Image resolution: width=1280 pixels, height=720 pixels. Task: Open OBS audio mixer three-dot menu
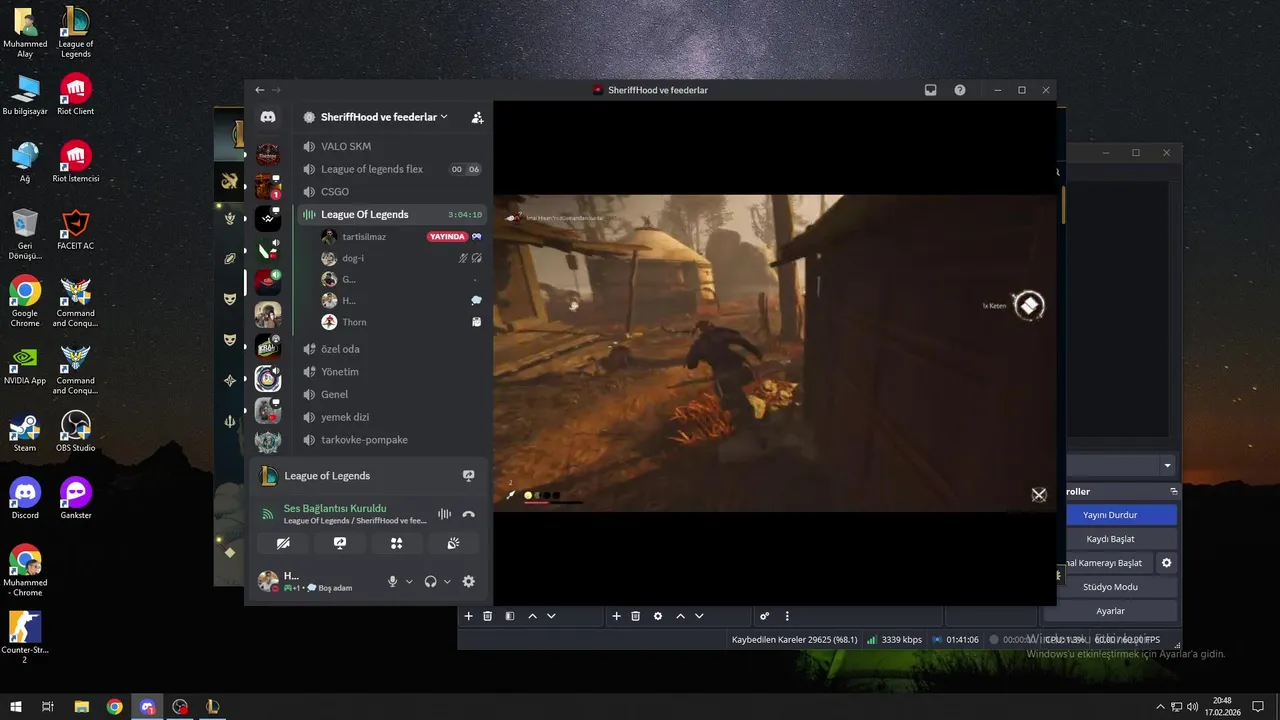[787, 616]
